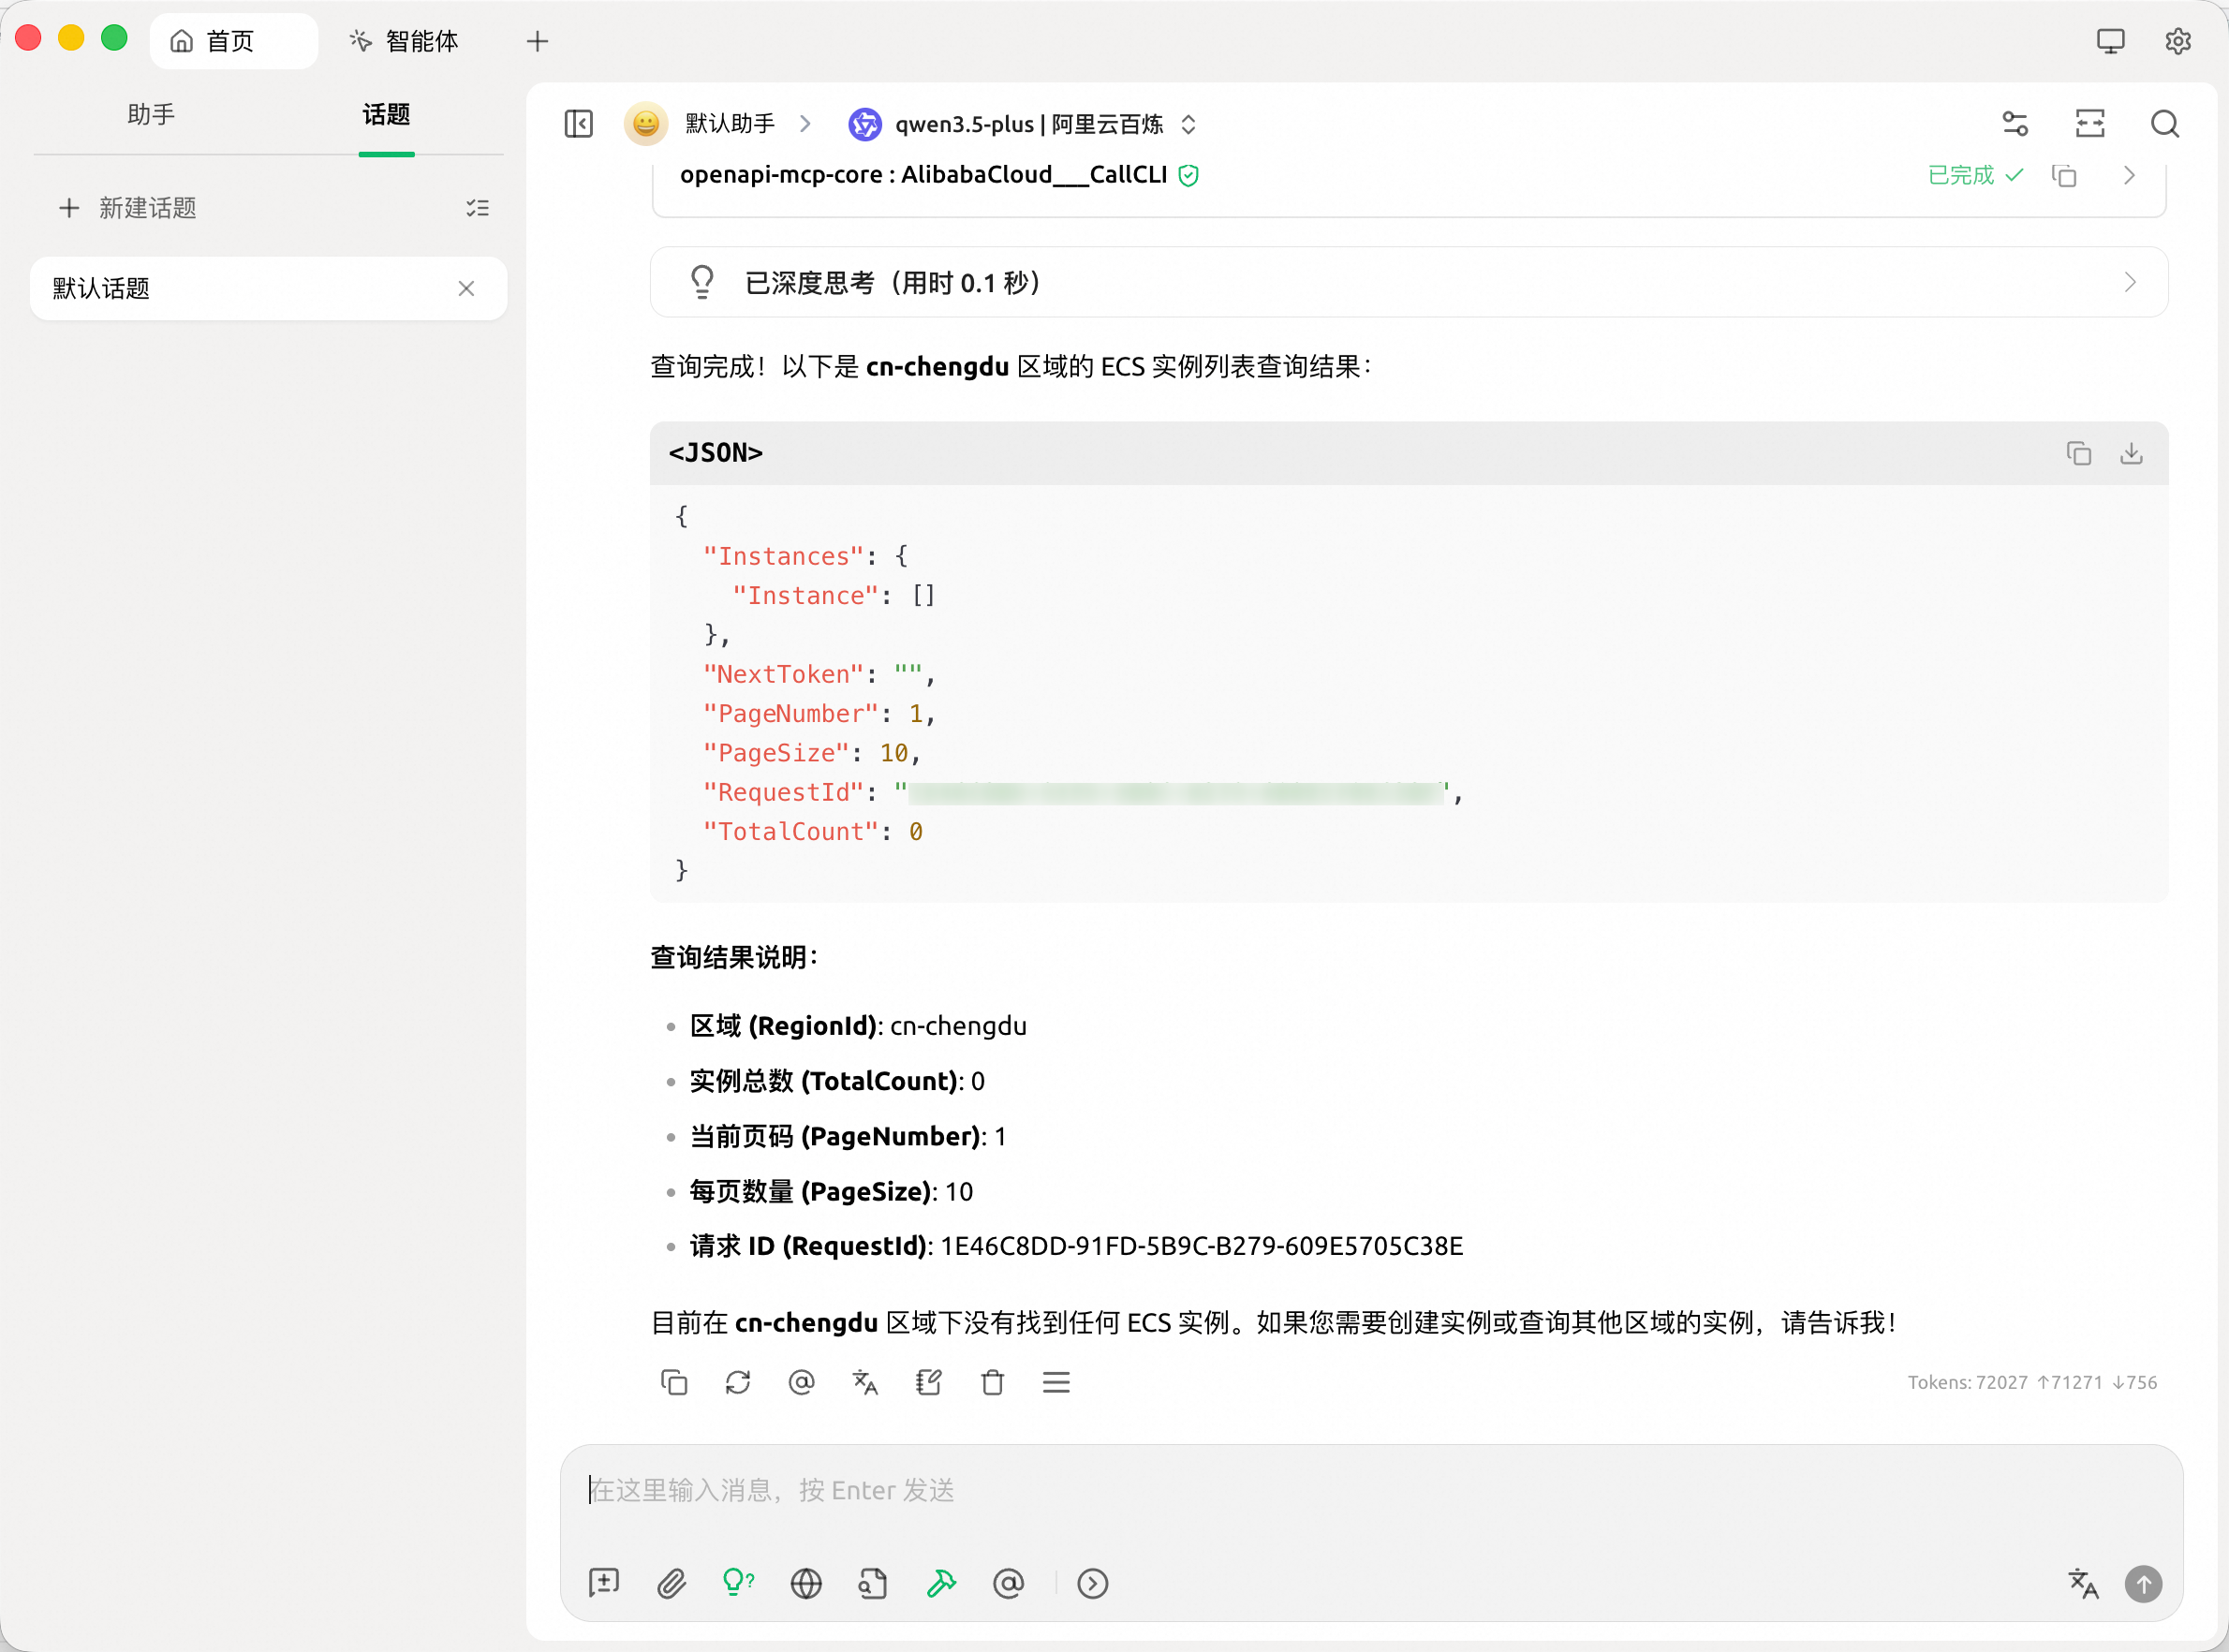Toggle MCP tools hammer icon
The width and height of the screenshot is (2229, 1652).
(941, 1583)
